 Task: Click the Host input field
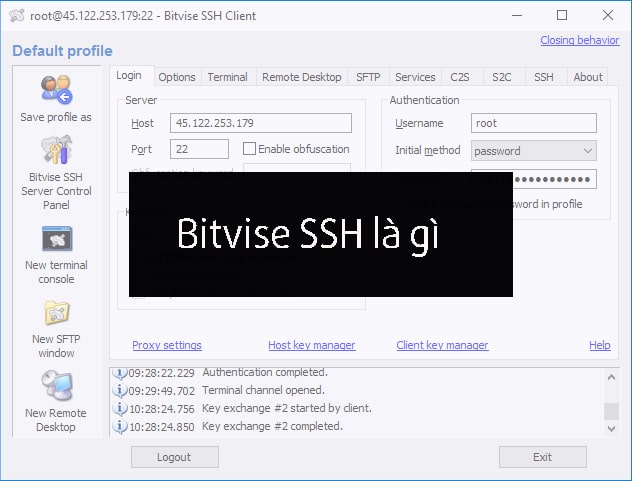pos(261,123)
